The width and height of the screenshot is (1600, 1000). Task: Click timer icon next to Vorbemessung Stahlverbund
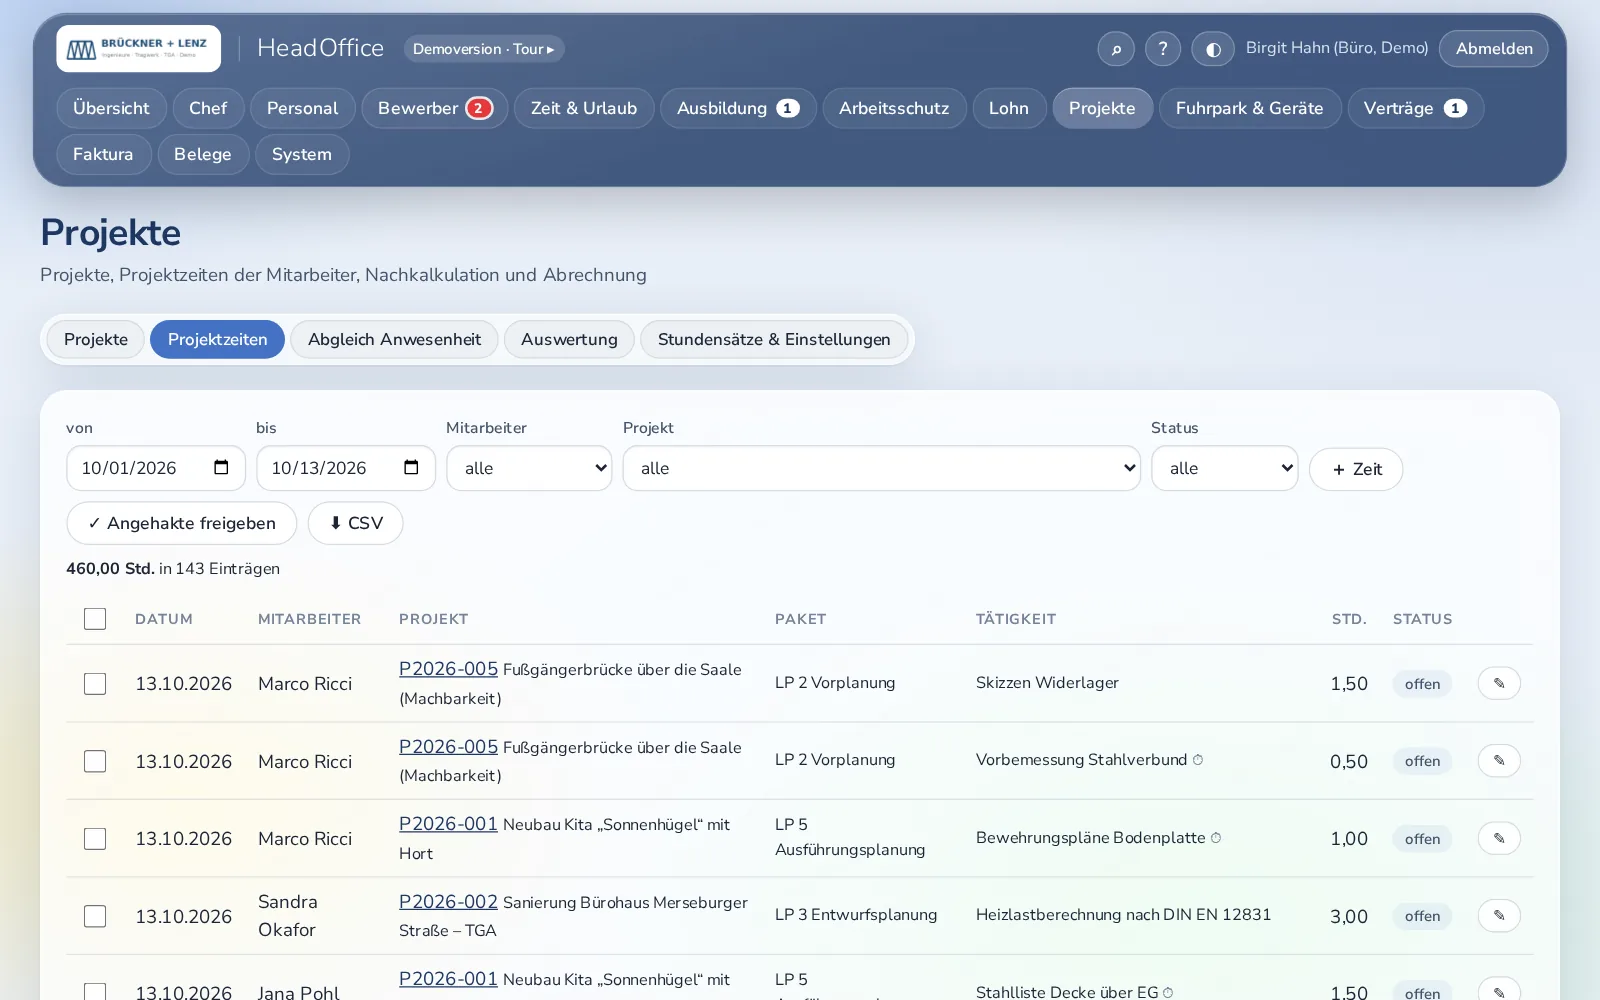point(1198,760)
